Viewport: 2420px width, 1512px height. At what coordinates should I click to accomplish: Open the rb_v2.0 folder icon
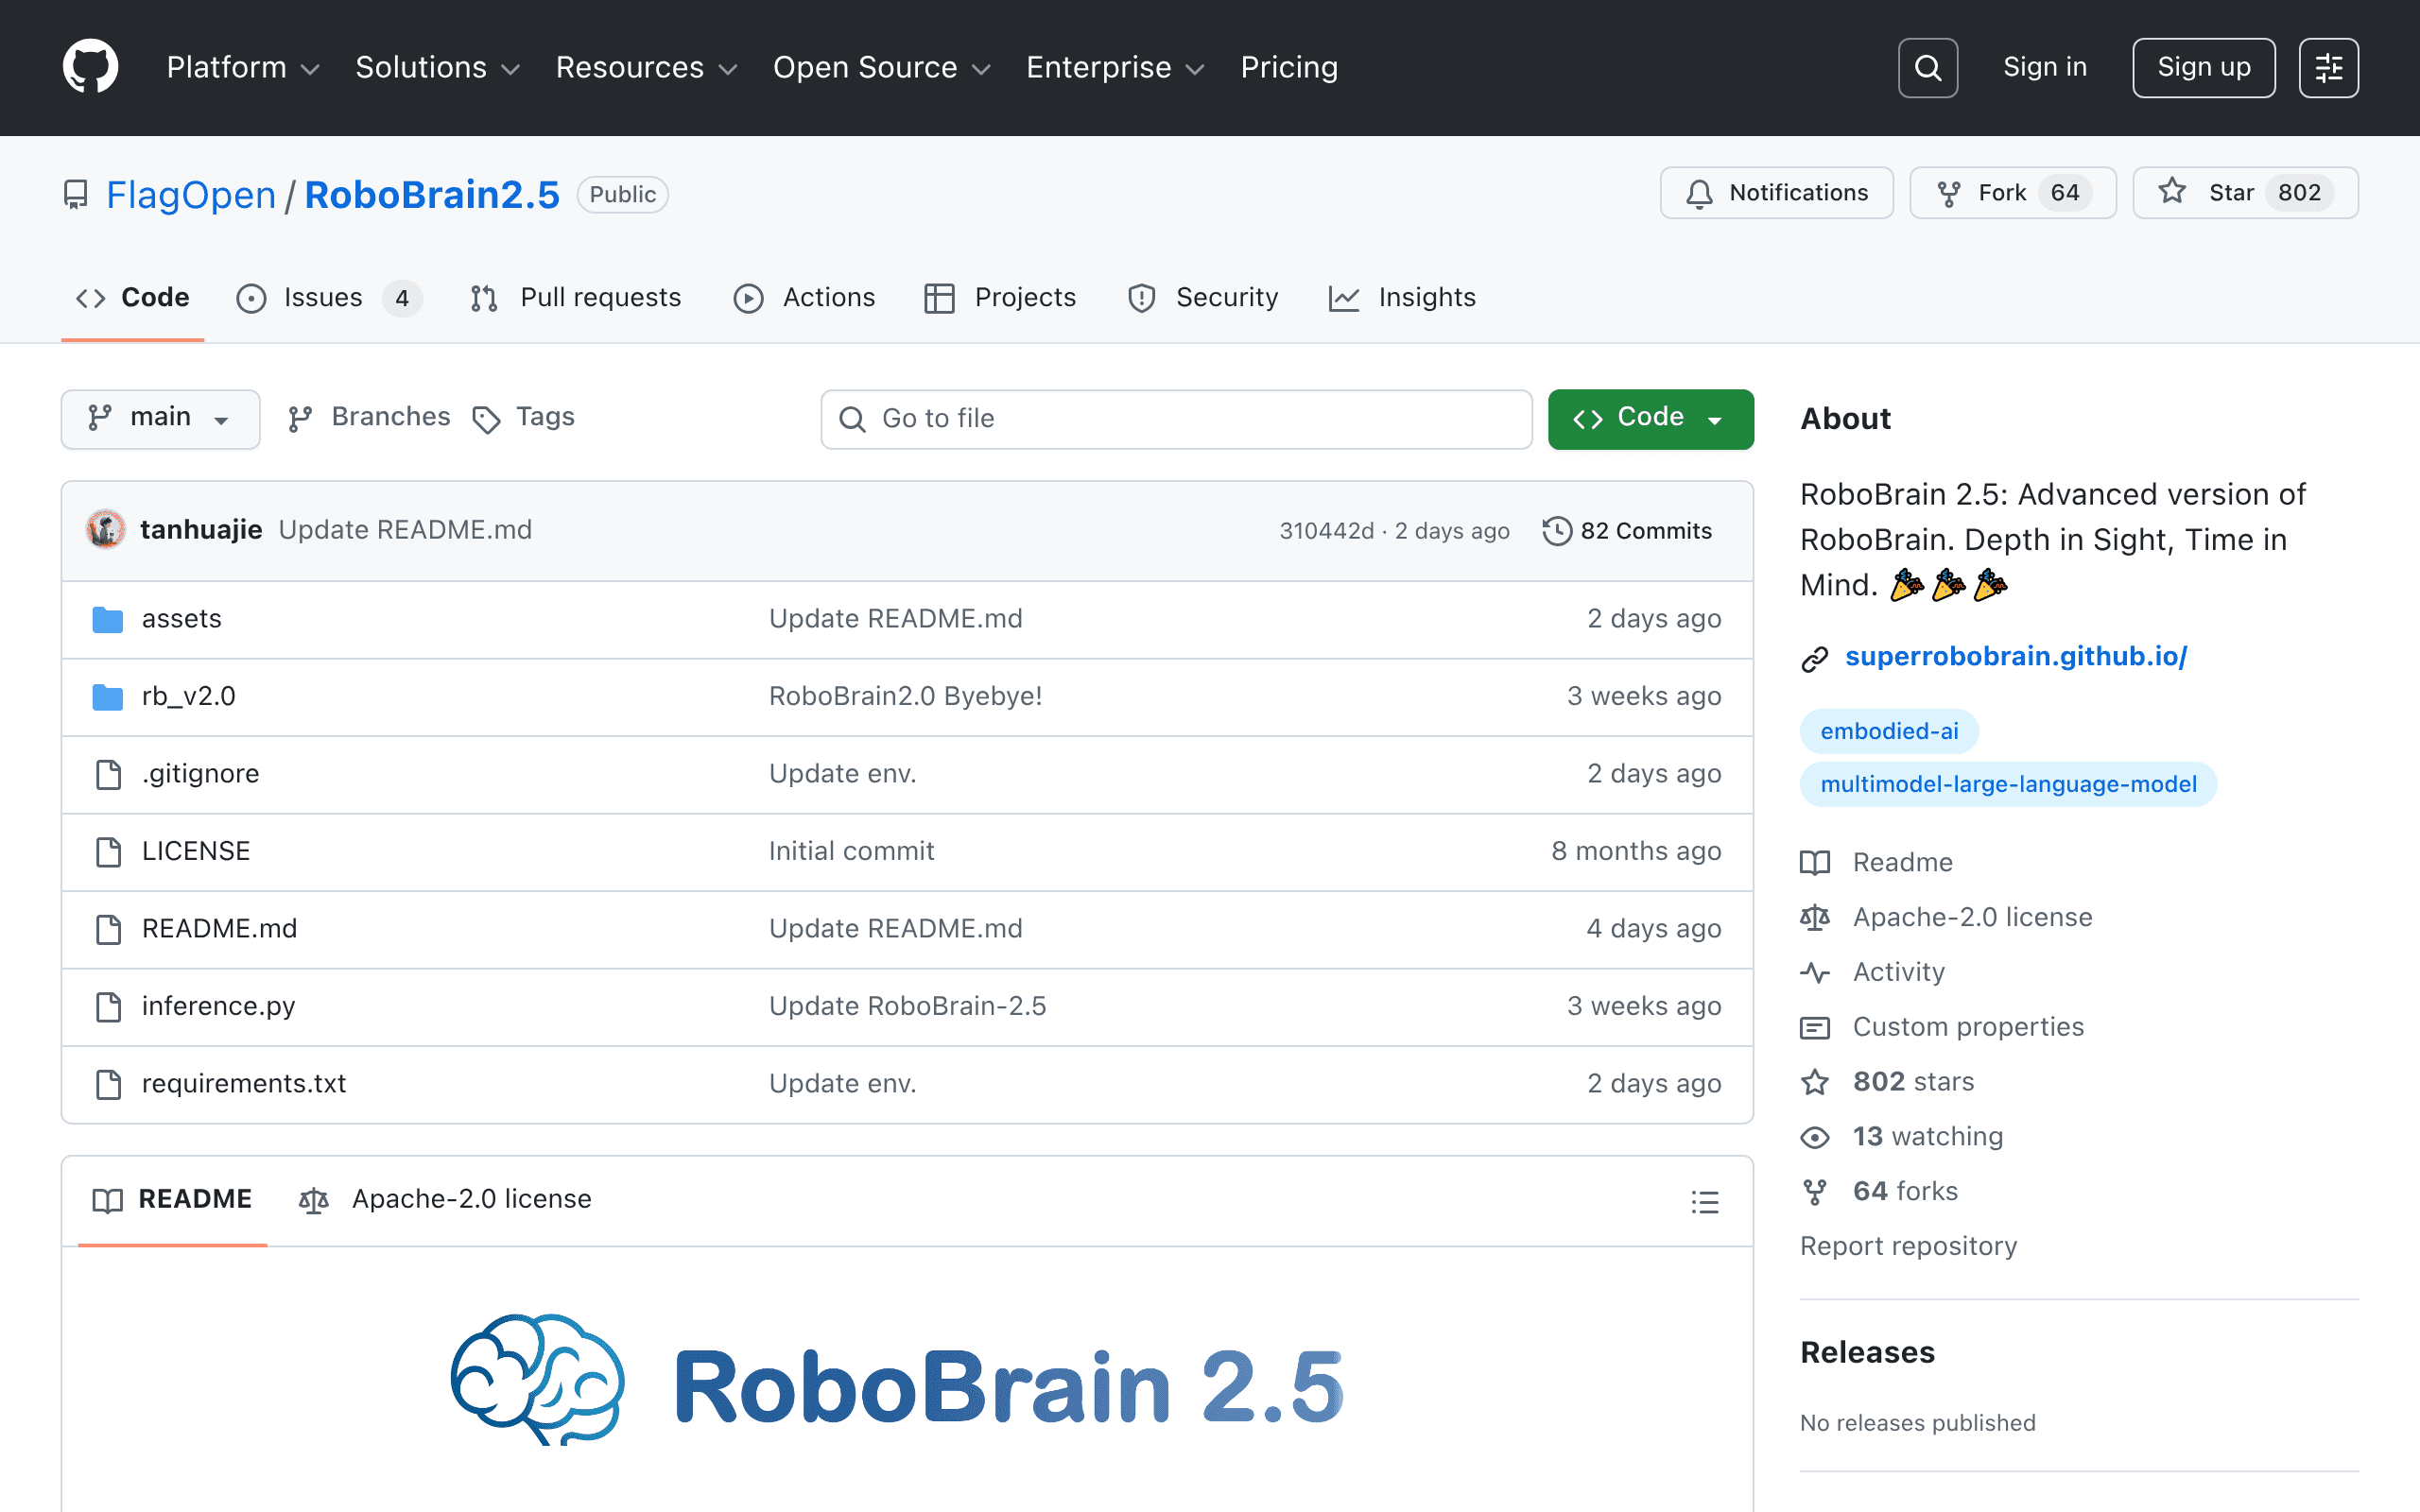pos(108,696)
